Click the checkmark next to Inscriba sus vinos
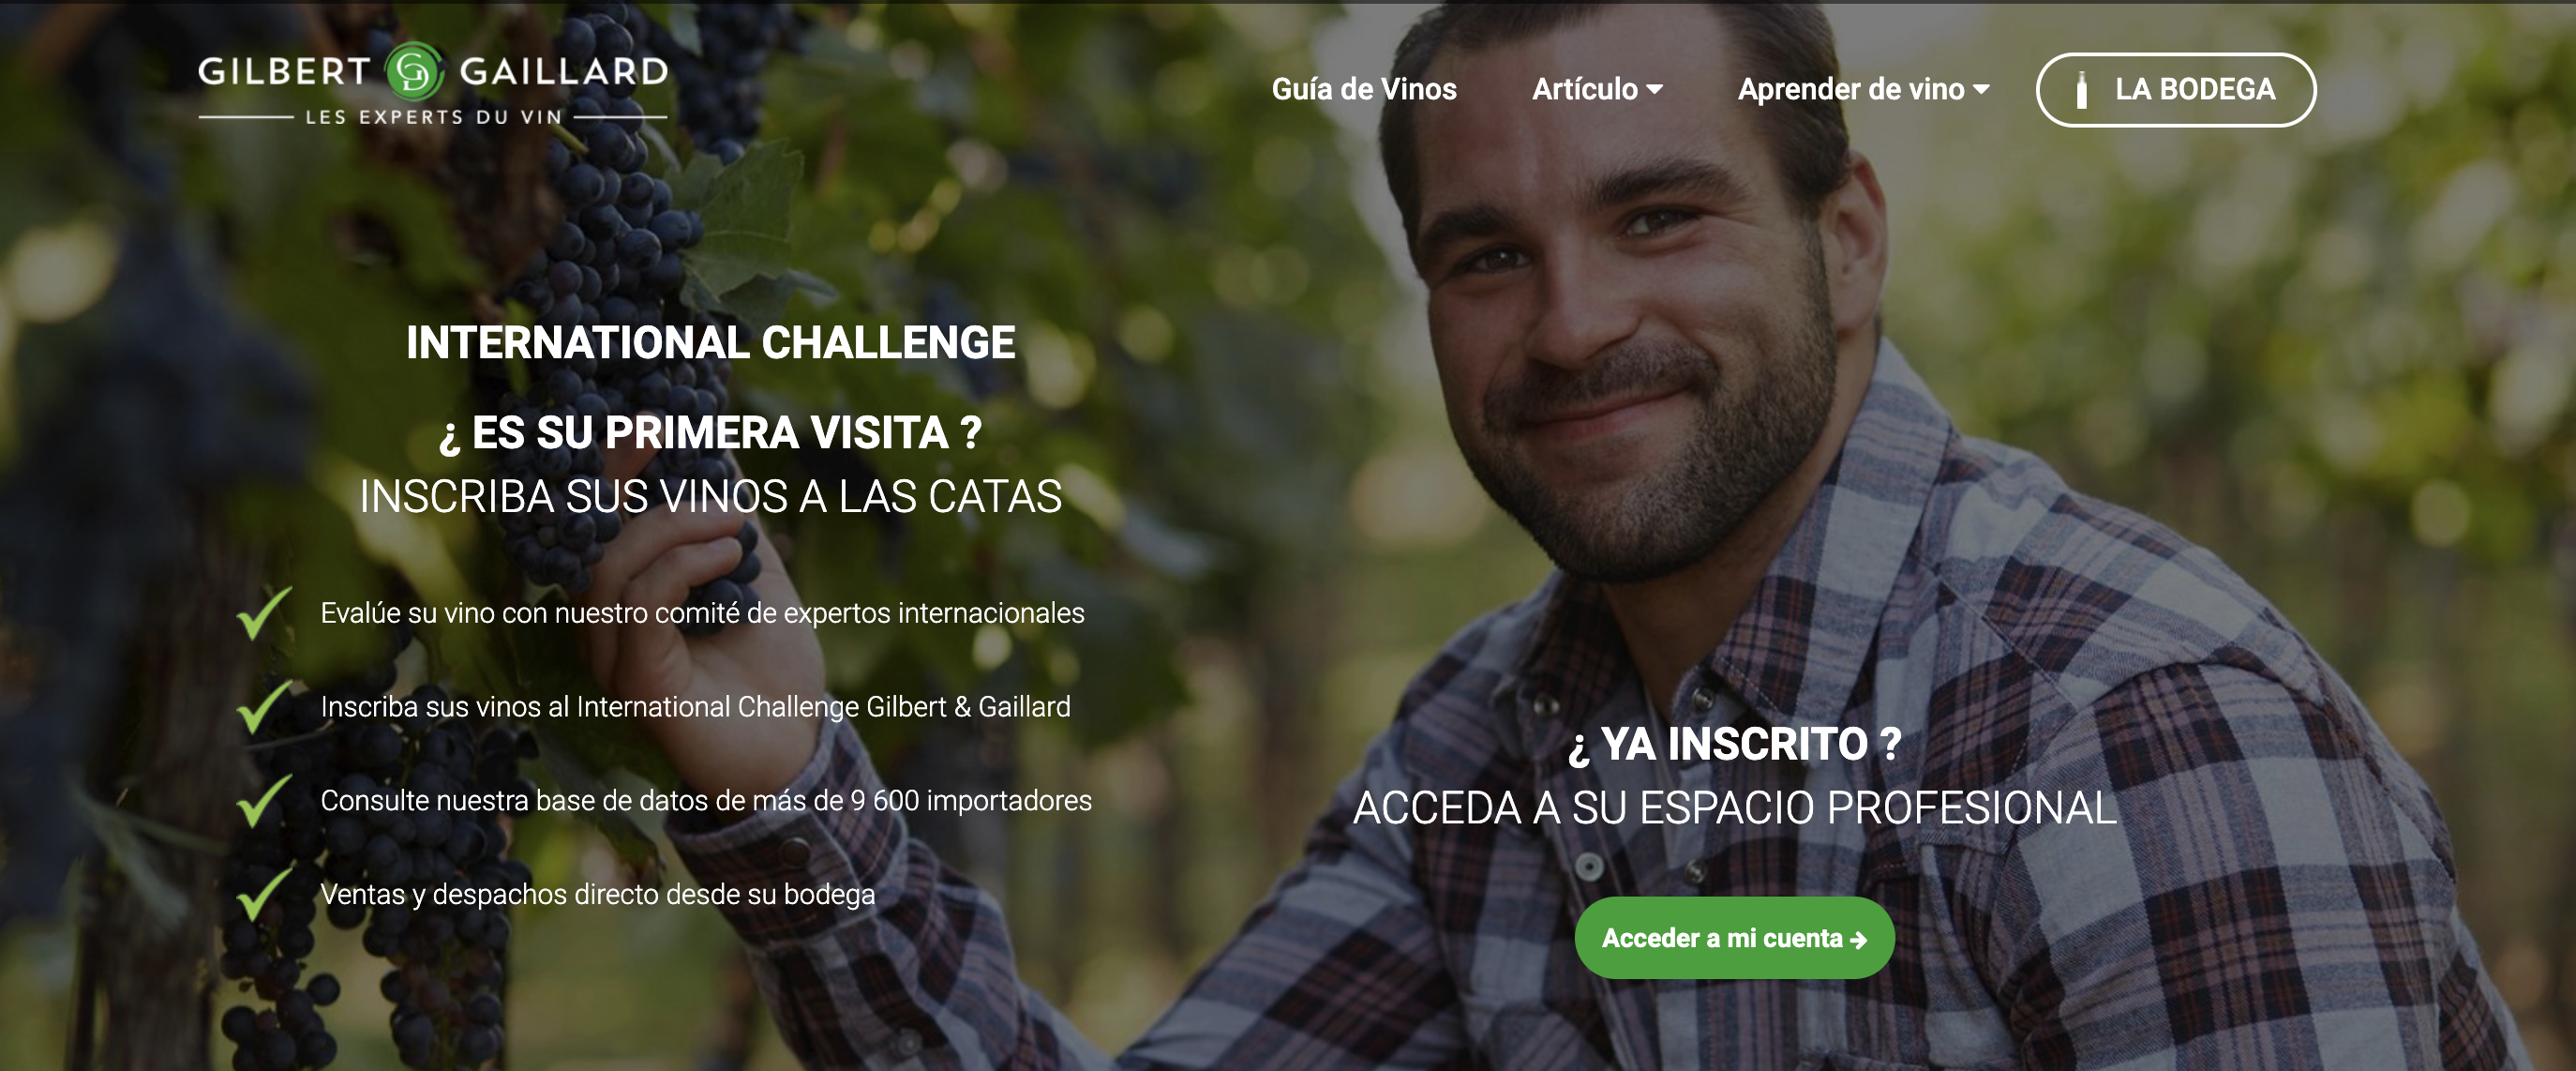 point(264,707)
